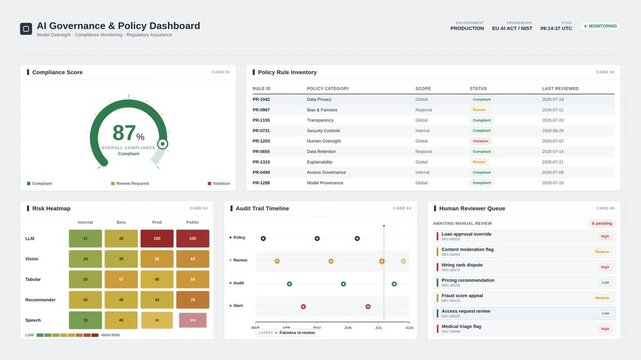The height and width of the screenshot is (360, 641).
Task: Click the Violation legend entry under the gauge
Action: point(219,183)
